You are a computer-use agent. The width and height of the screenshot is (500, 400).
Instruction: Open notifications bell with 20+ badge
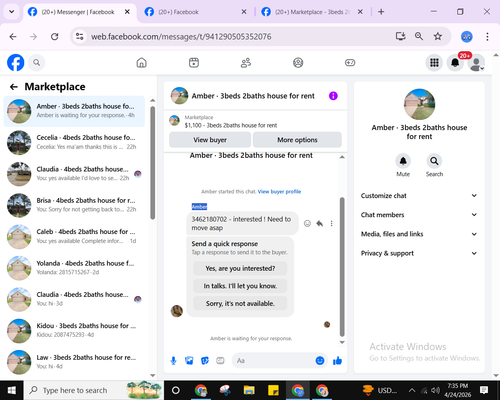(455, 62)
